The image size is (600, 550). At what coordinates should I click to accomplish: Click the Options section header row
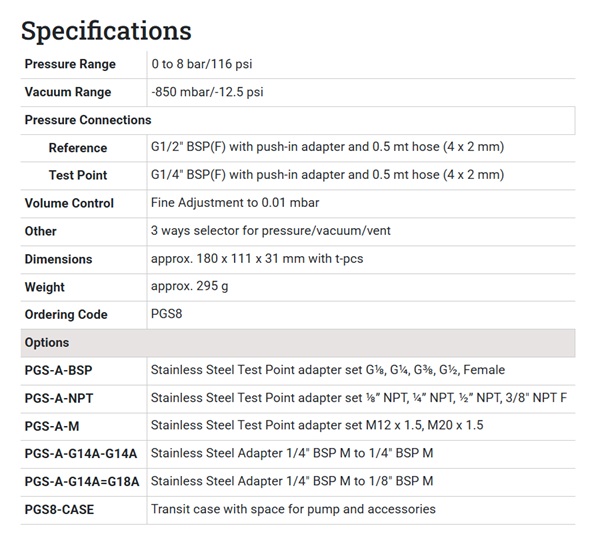[298, 342]
